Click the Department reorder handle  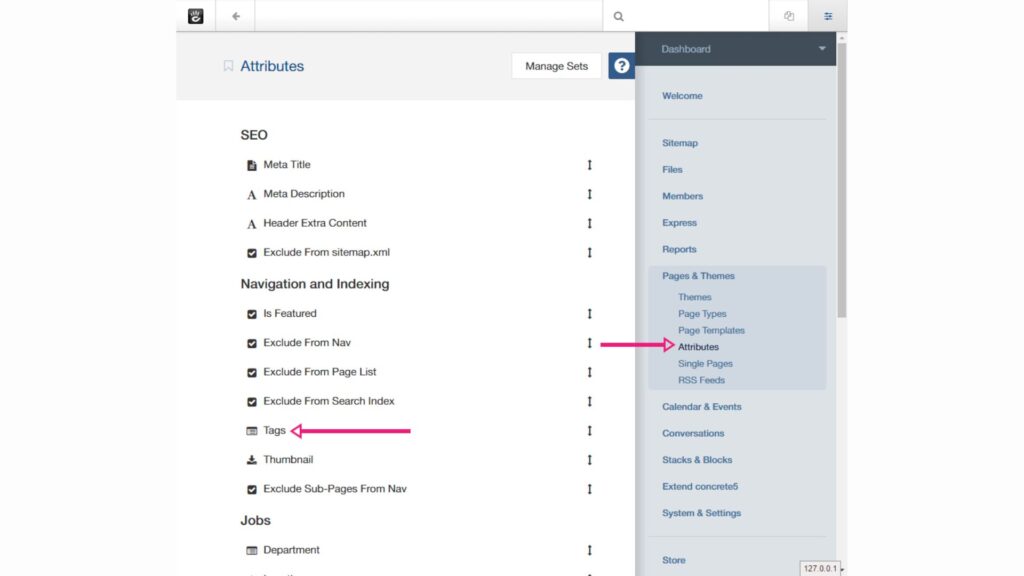coord(589,551)
